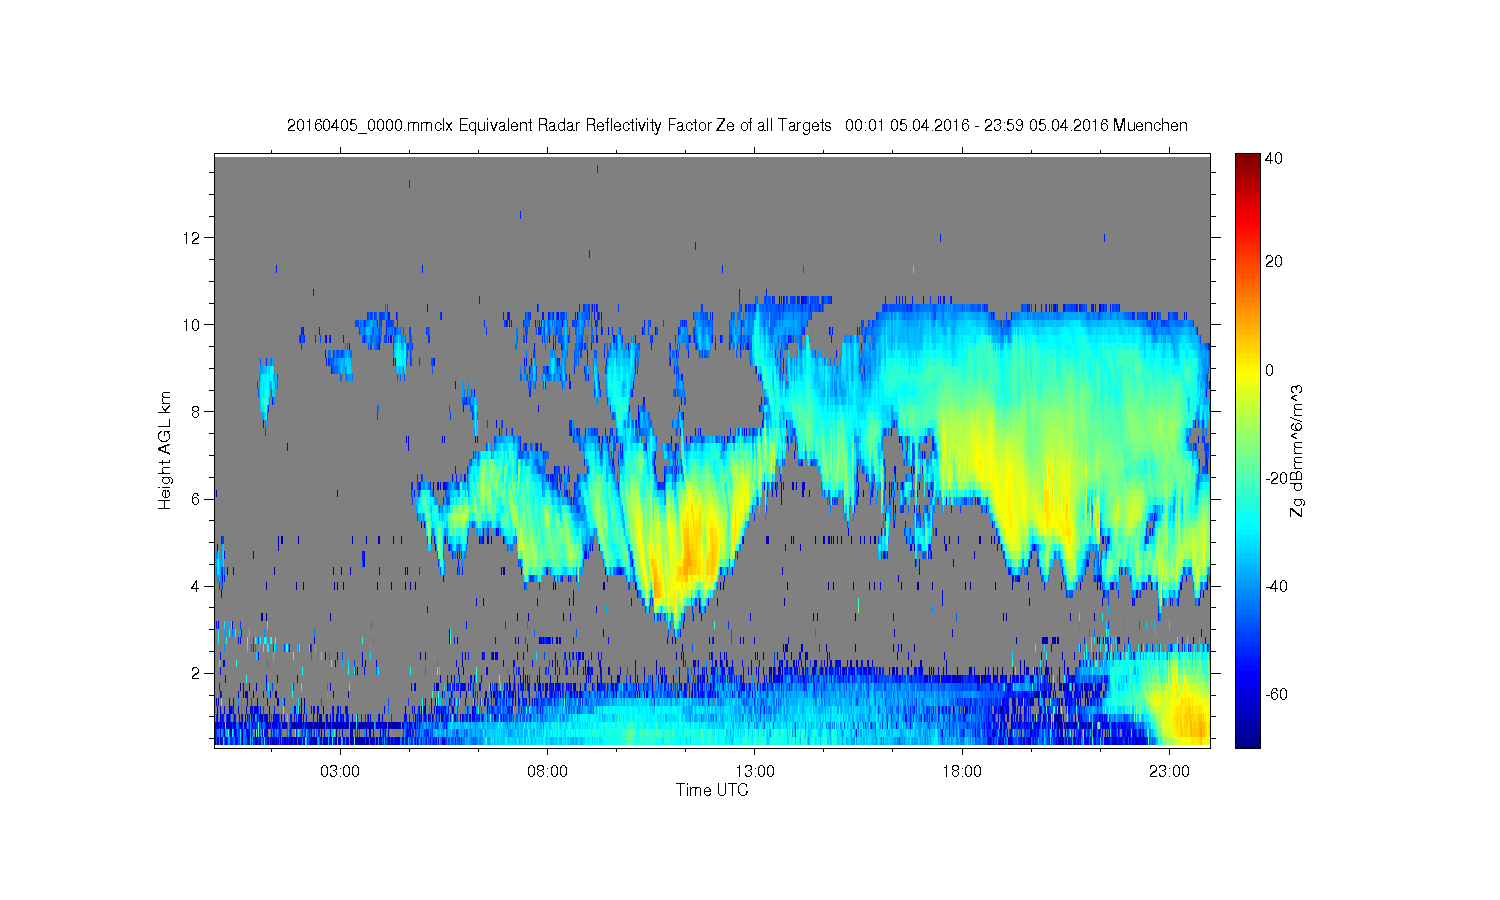Click the 2 km height tick label
Viewport: 1500px width, 900px height.
[x=197, y=673]
